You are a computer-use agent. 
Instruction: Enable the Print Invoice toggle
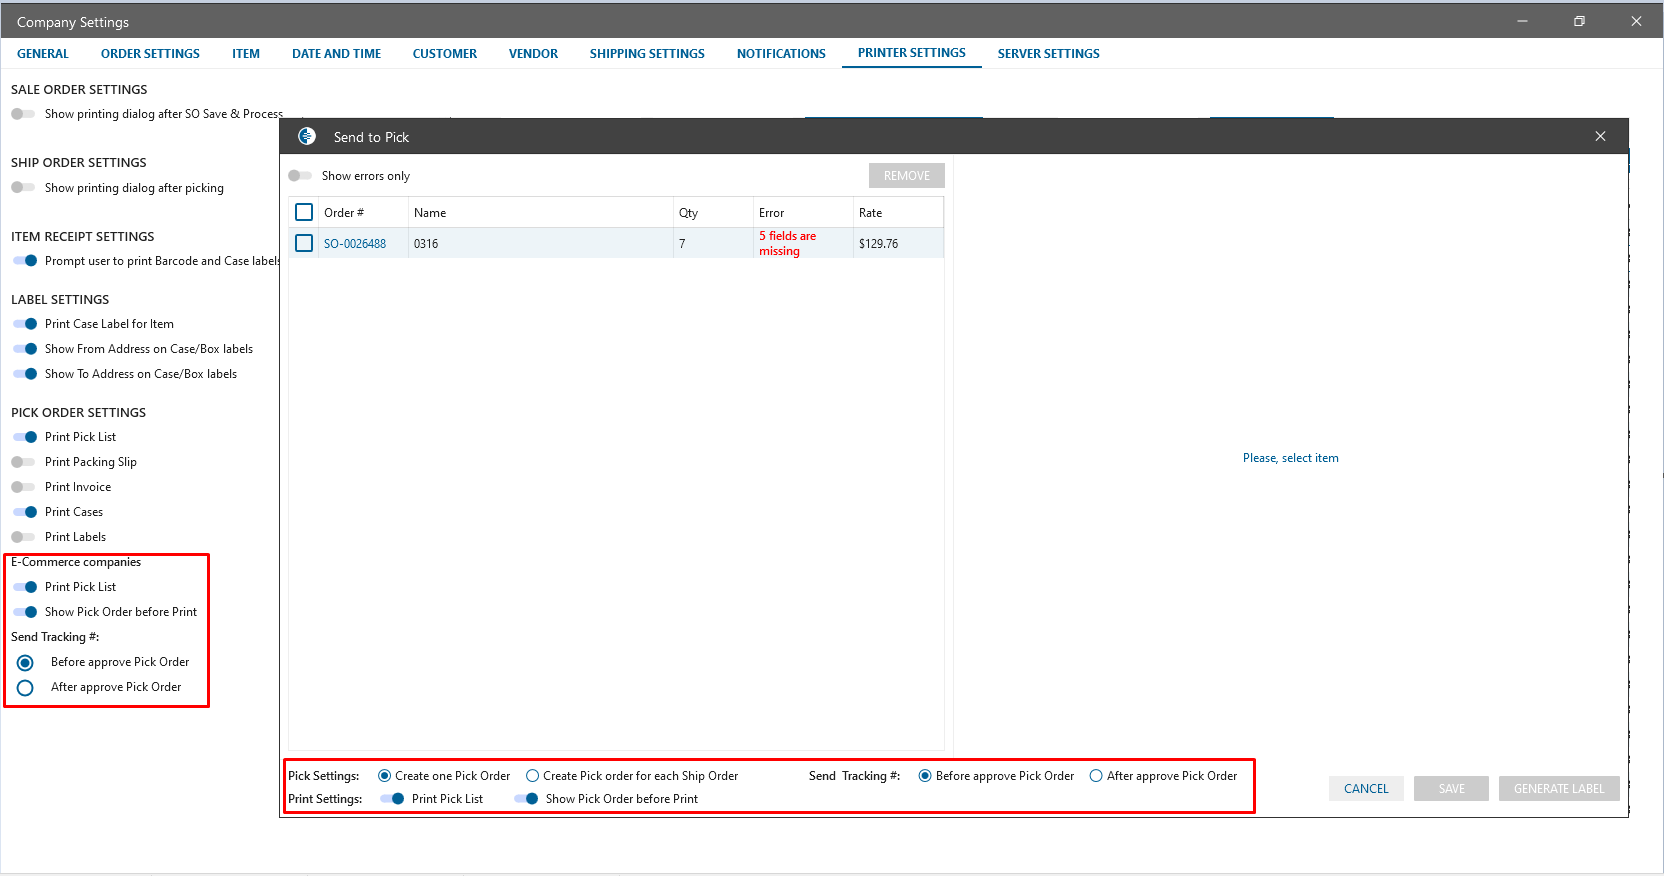coord(23,487)
